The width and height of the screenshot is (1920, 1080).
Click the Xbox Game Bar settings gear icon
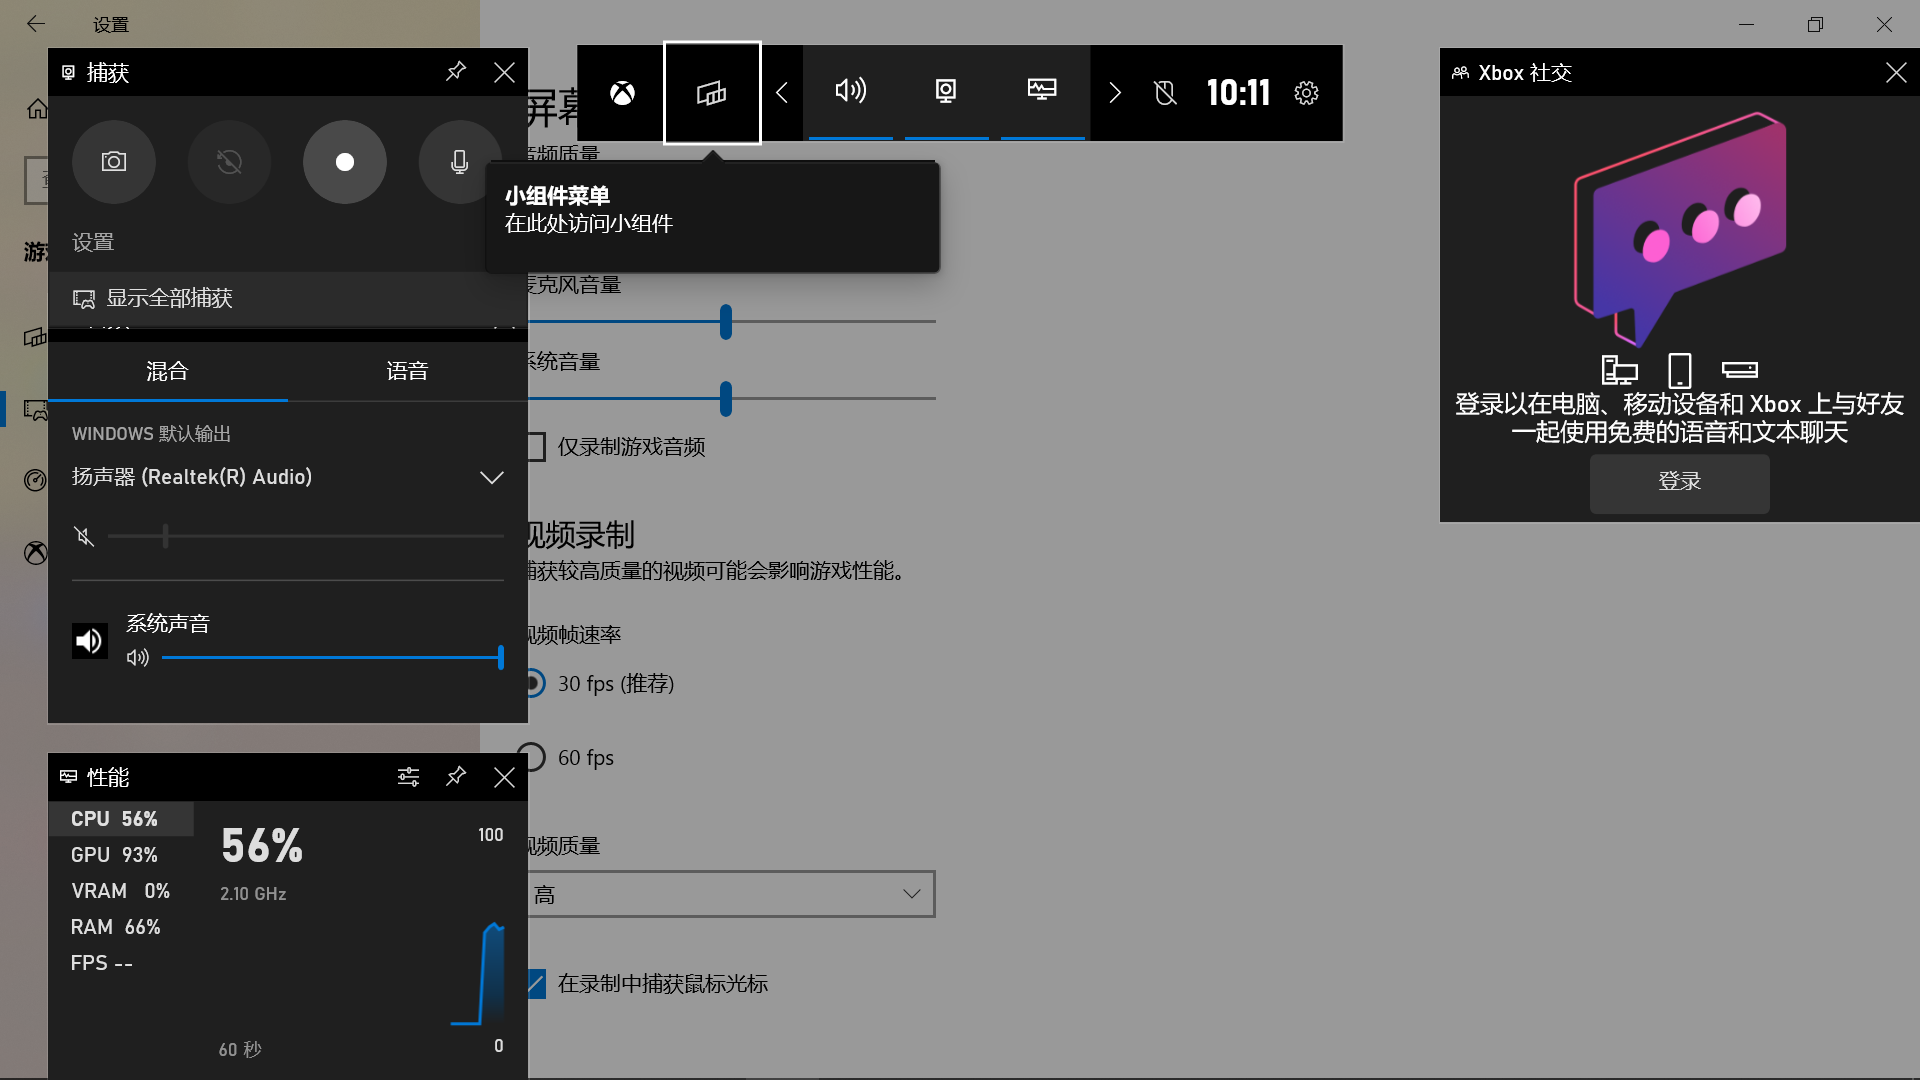coord(1307,92)
